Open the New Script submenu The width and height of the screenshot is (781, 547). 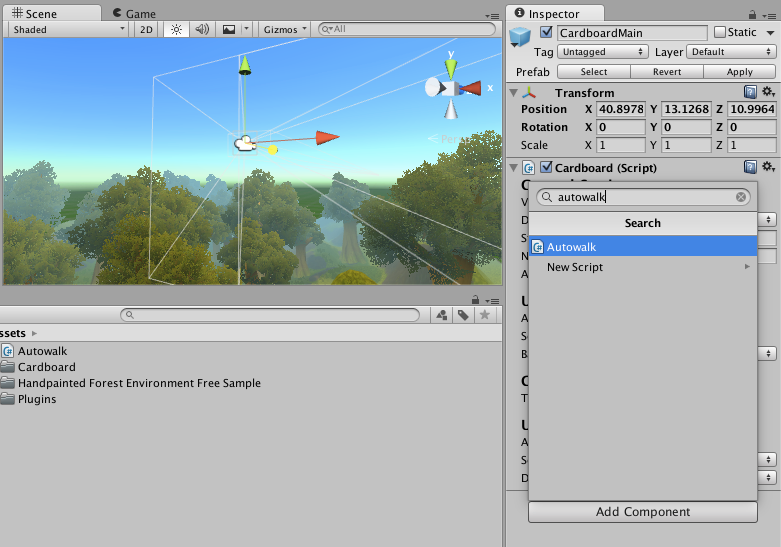point(643,267)
